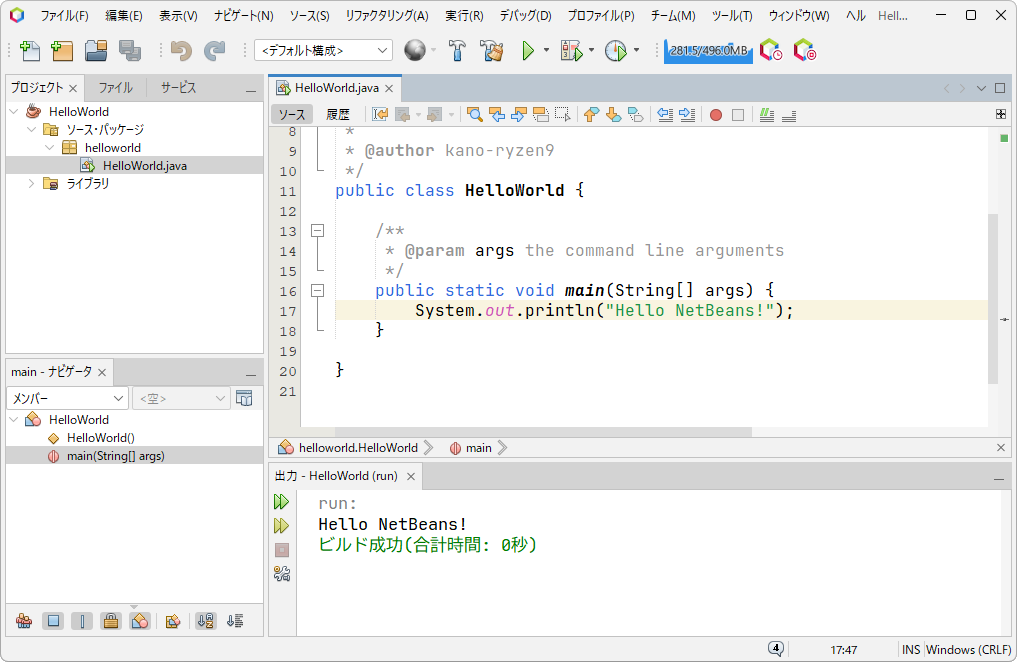This screenshot has height=662, width=1017.
Task: Collapse the ソース・パッケージ tree node
Action: [31, 130]
